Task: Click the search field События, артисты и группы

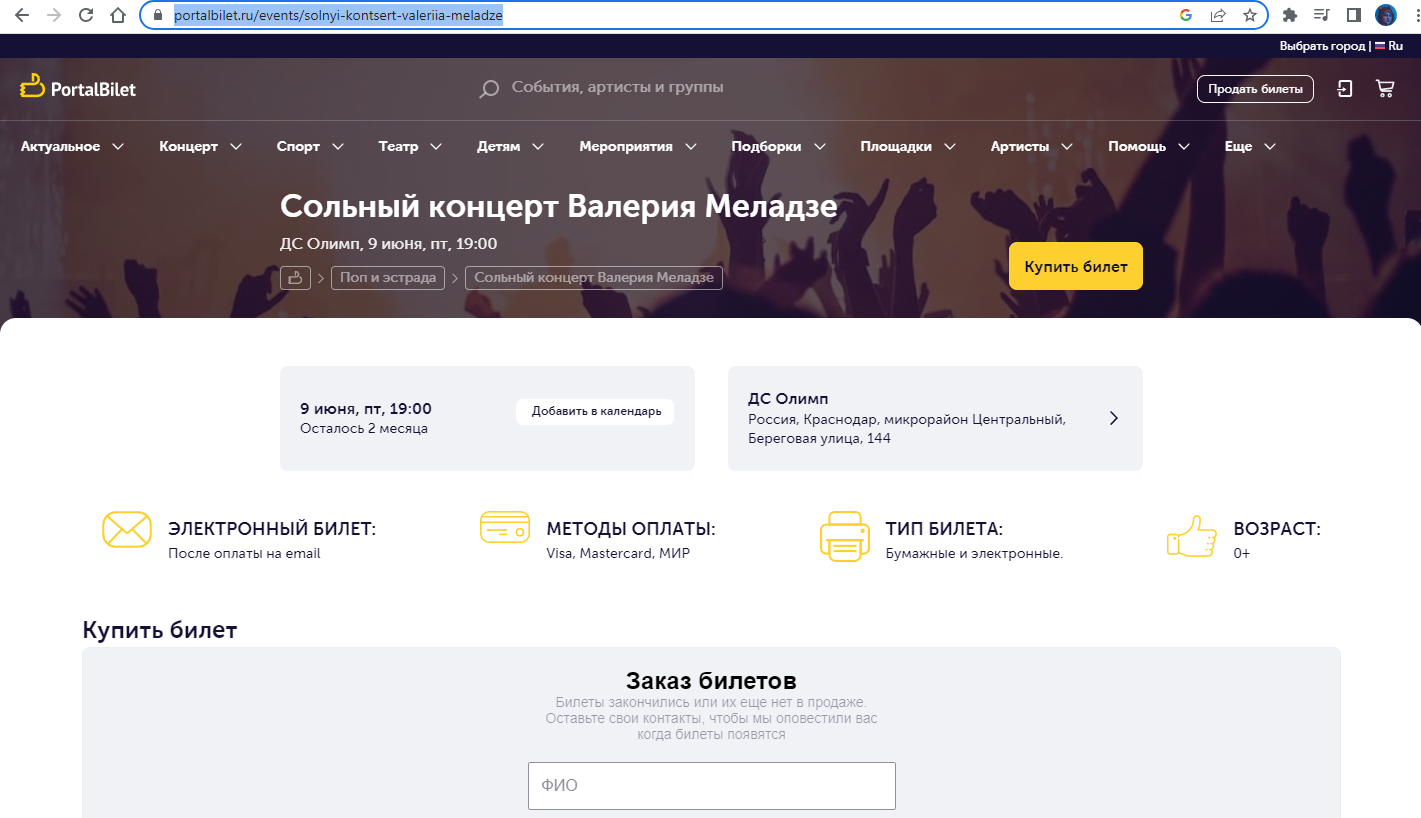Action: tap(617, 88)
